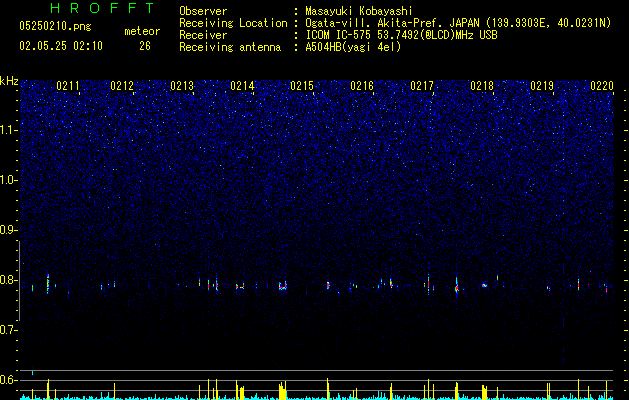Click observer name Masayuki Kobayashi
This screenshot has height=400, width=629.
pyautogui.click(x=359, y=11)
